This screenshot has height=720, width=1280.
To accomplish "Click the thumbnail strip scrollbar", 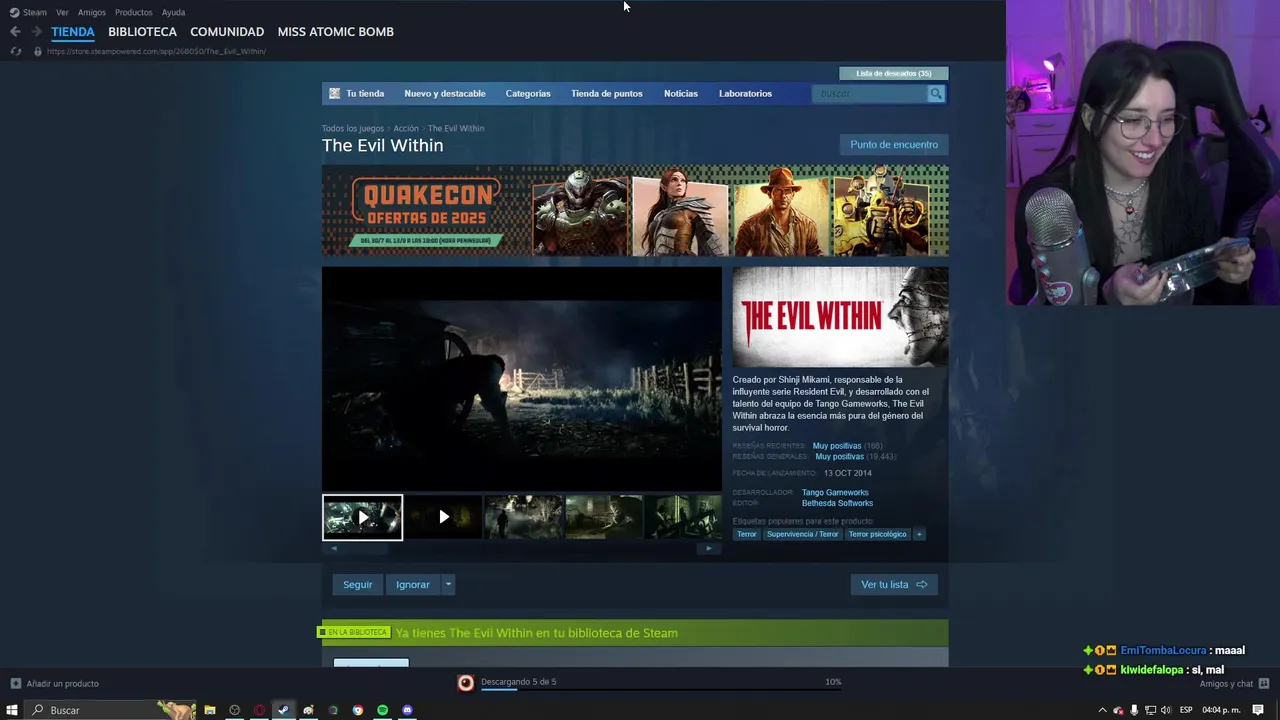I will tap(521, 548).
